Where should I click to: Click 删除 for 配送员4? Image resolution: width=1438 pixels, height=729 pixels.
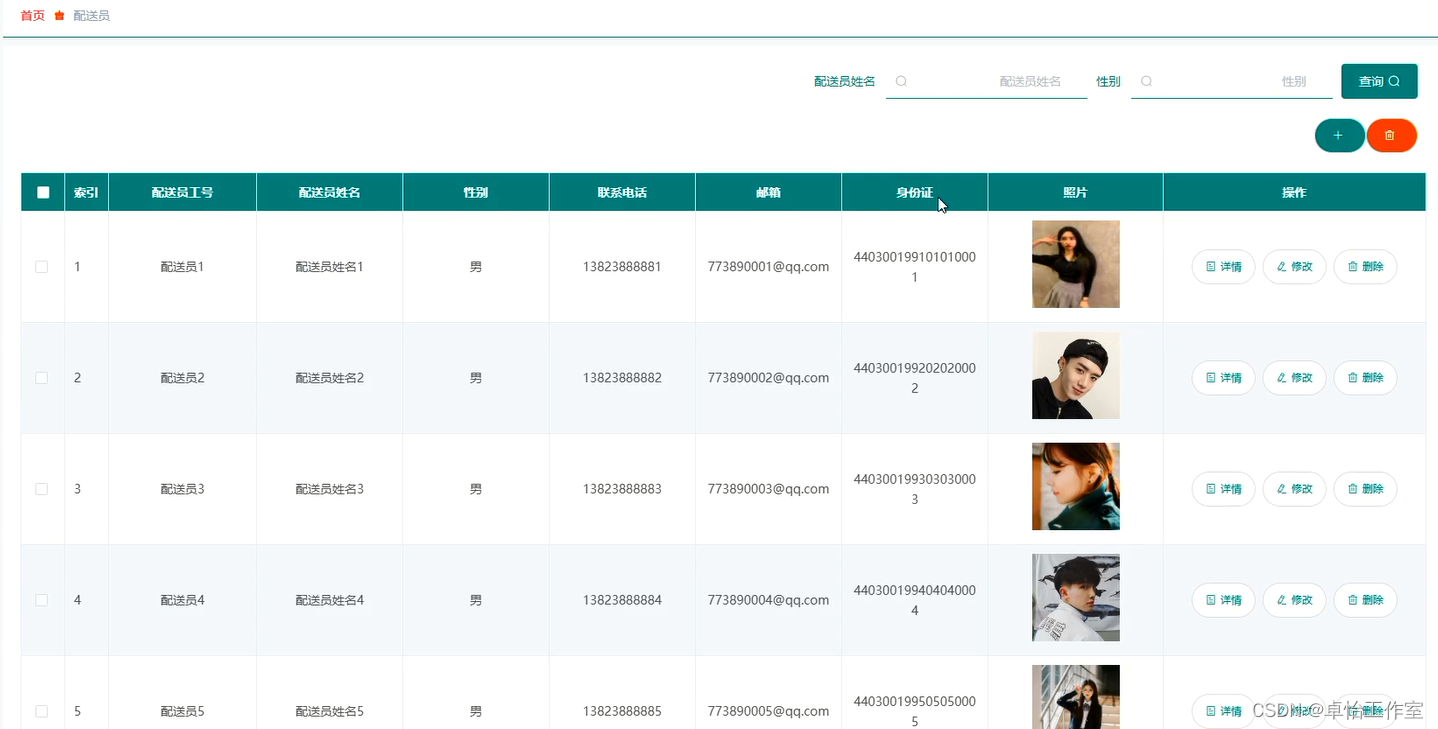tap(1365, 600)
